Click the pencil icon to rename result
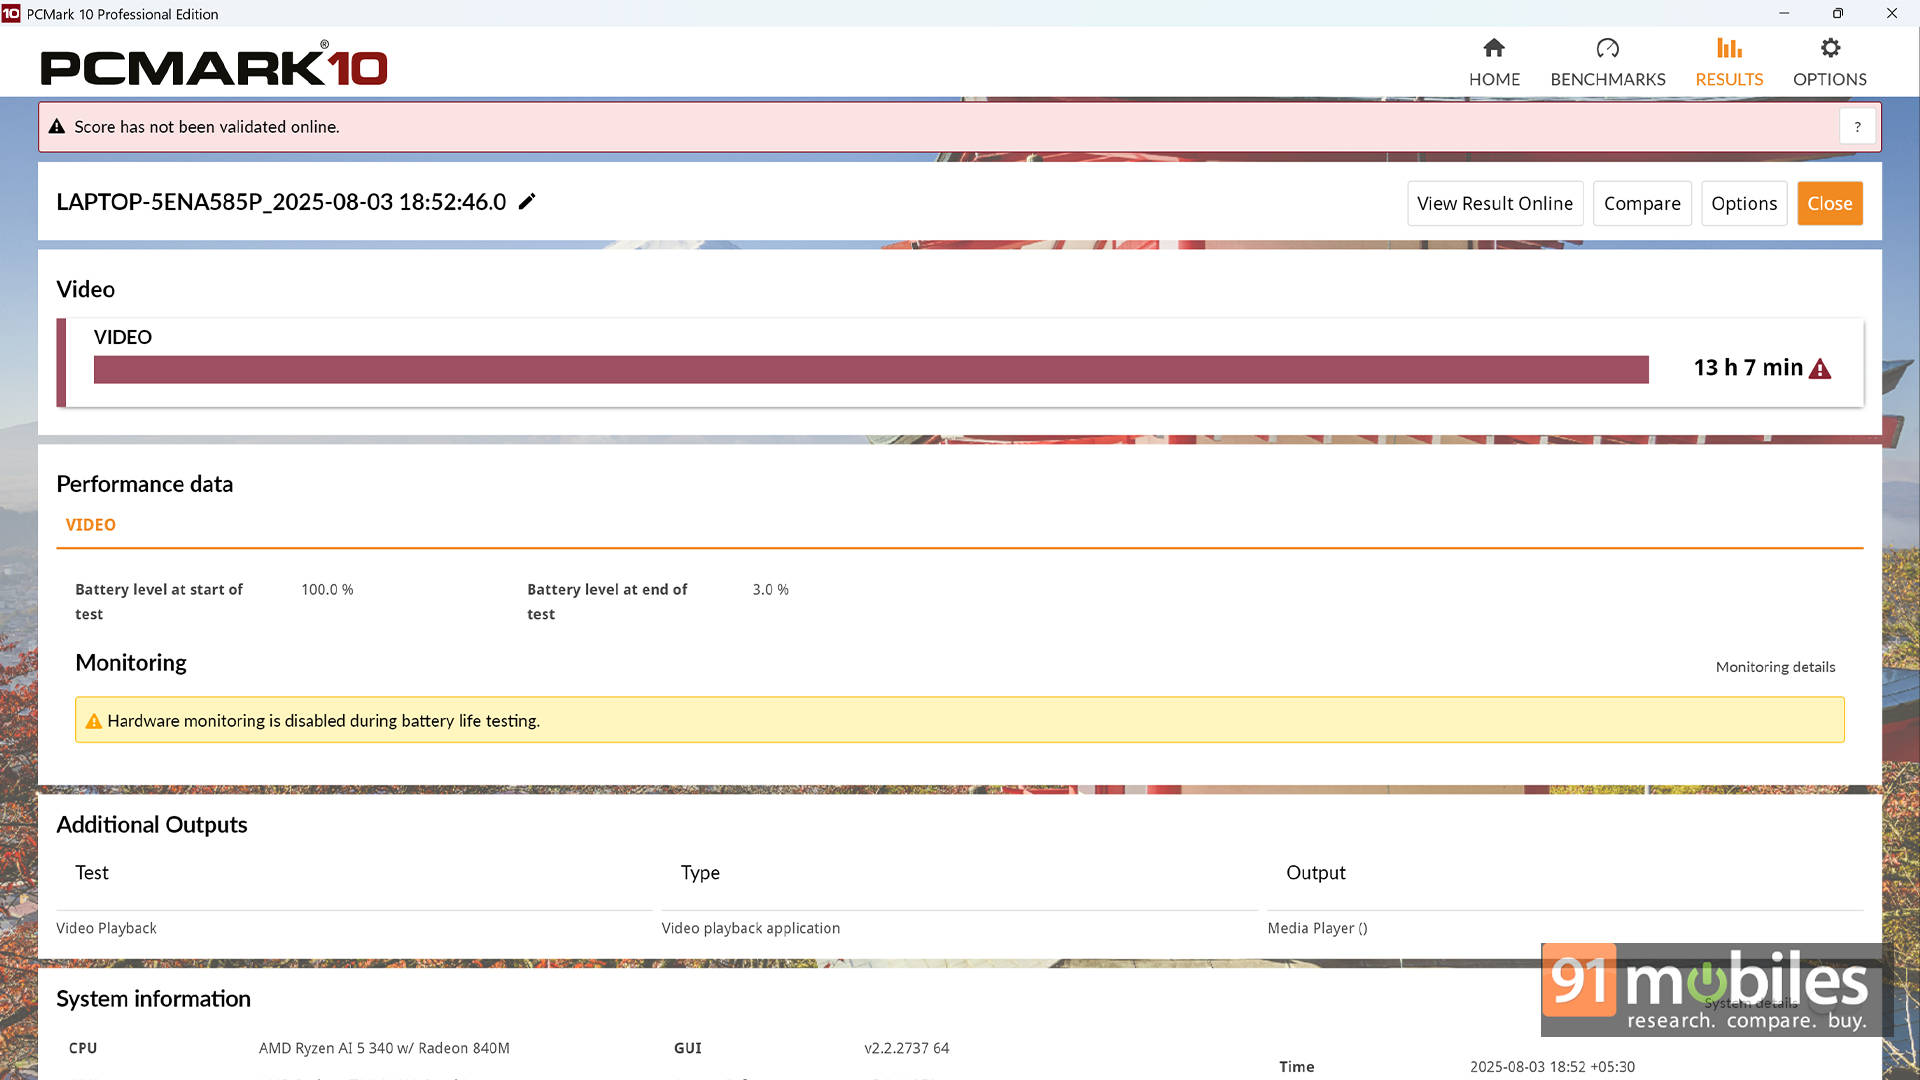 tap(527, 202)
